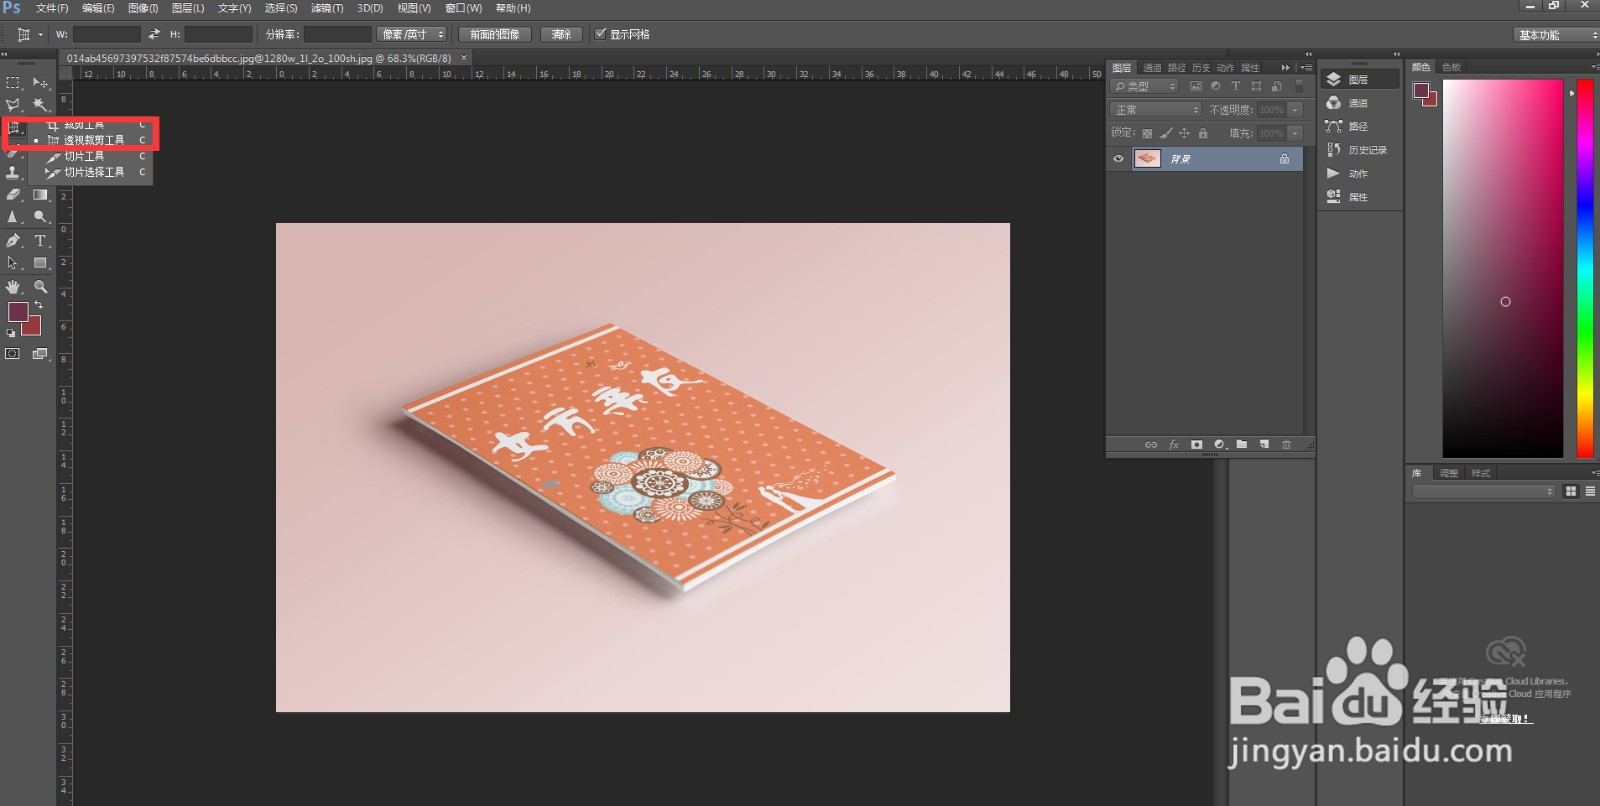The image size is (1600, 806).
Task: Swap width and height values
Action: tap(154, 34)
